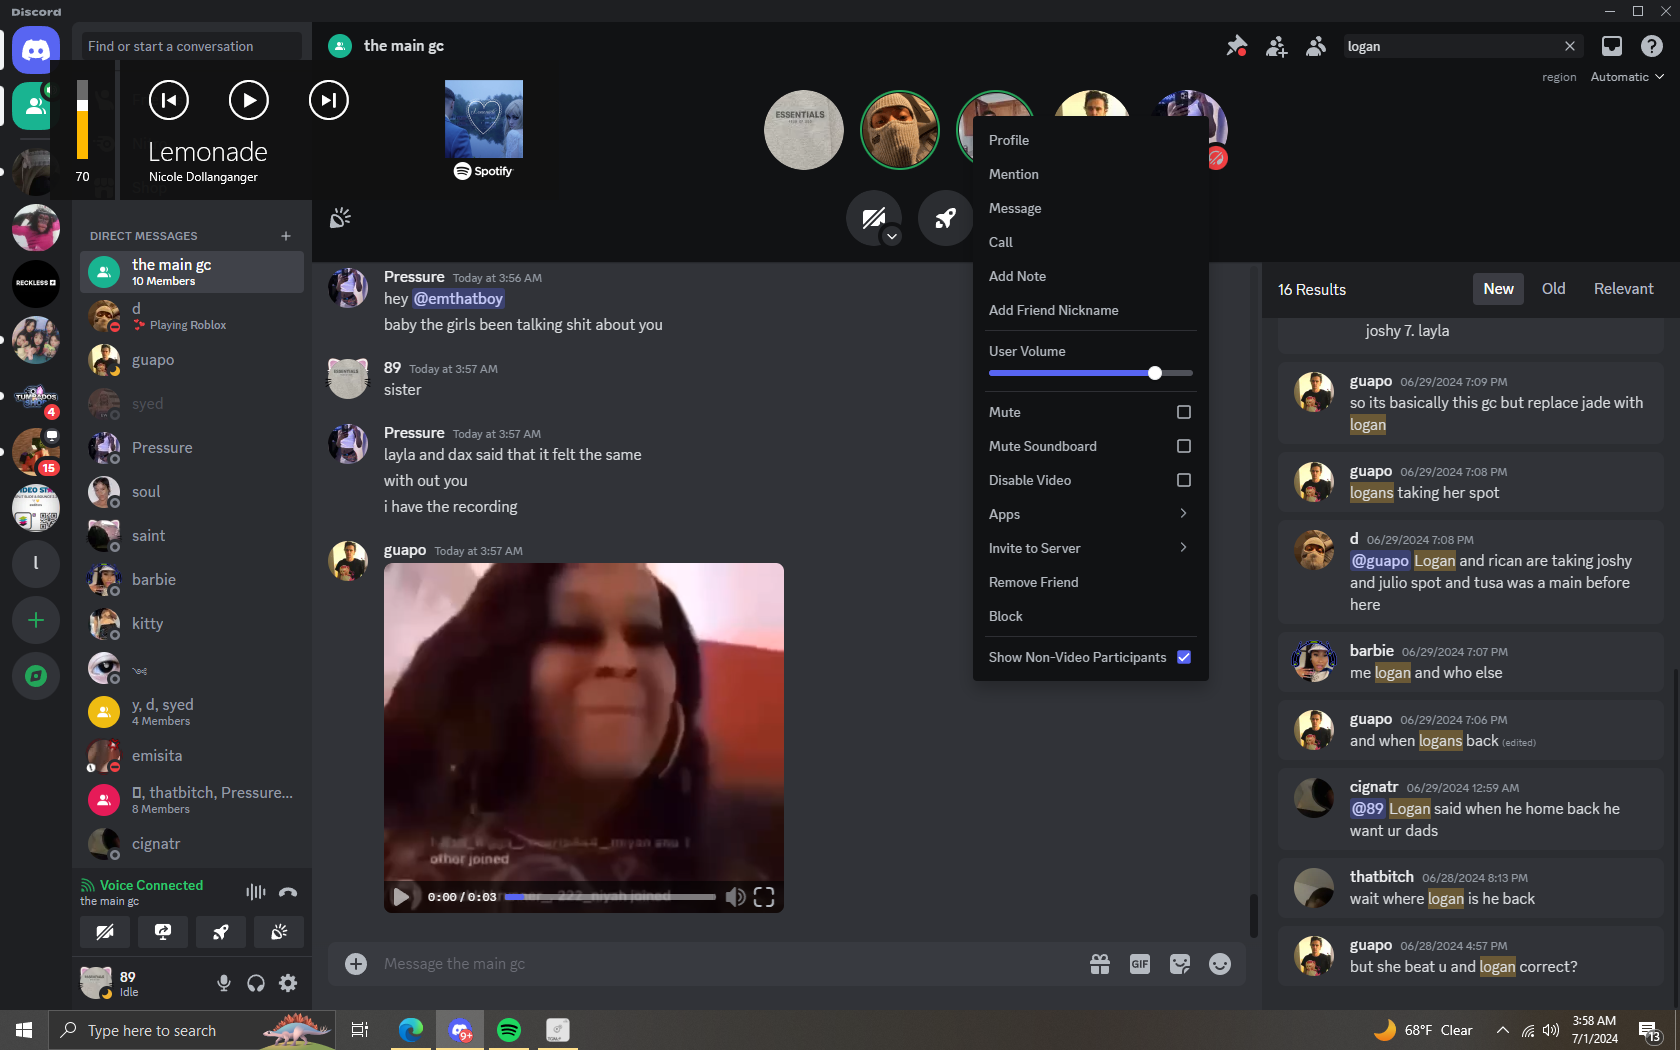Open soundboard icon above the chat
This screenshot has height=1050, width=1680.
pyautogui.click(x=341, y=218)
